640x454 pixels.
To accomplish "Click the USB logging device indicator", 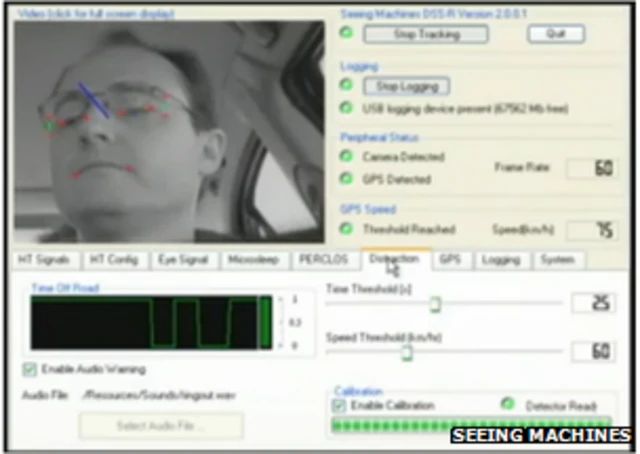I will pos(346,108).
